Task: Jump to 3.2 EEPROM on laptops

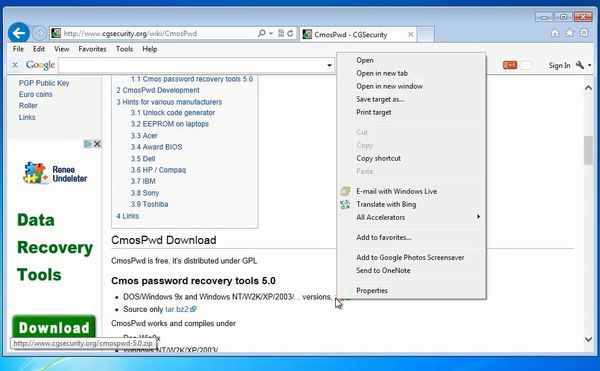Action: (x=170, y=124)
